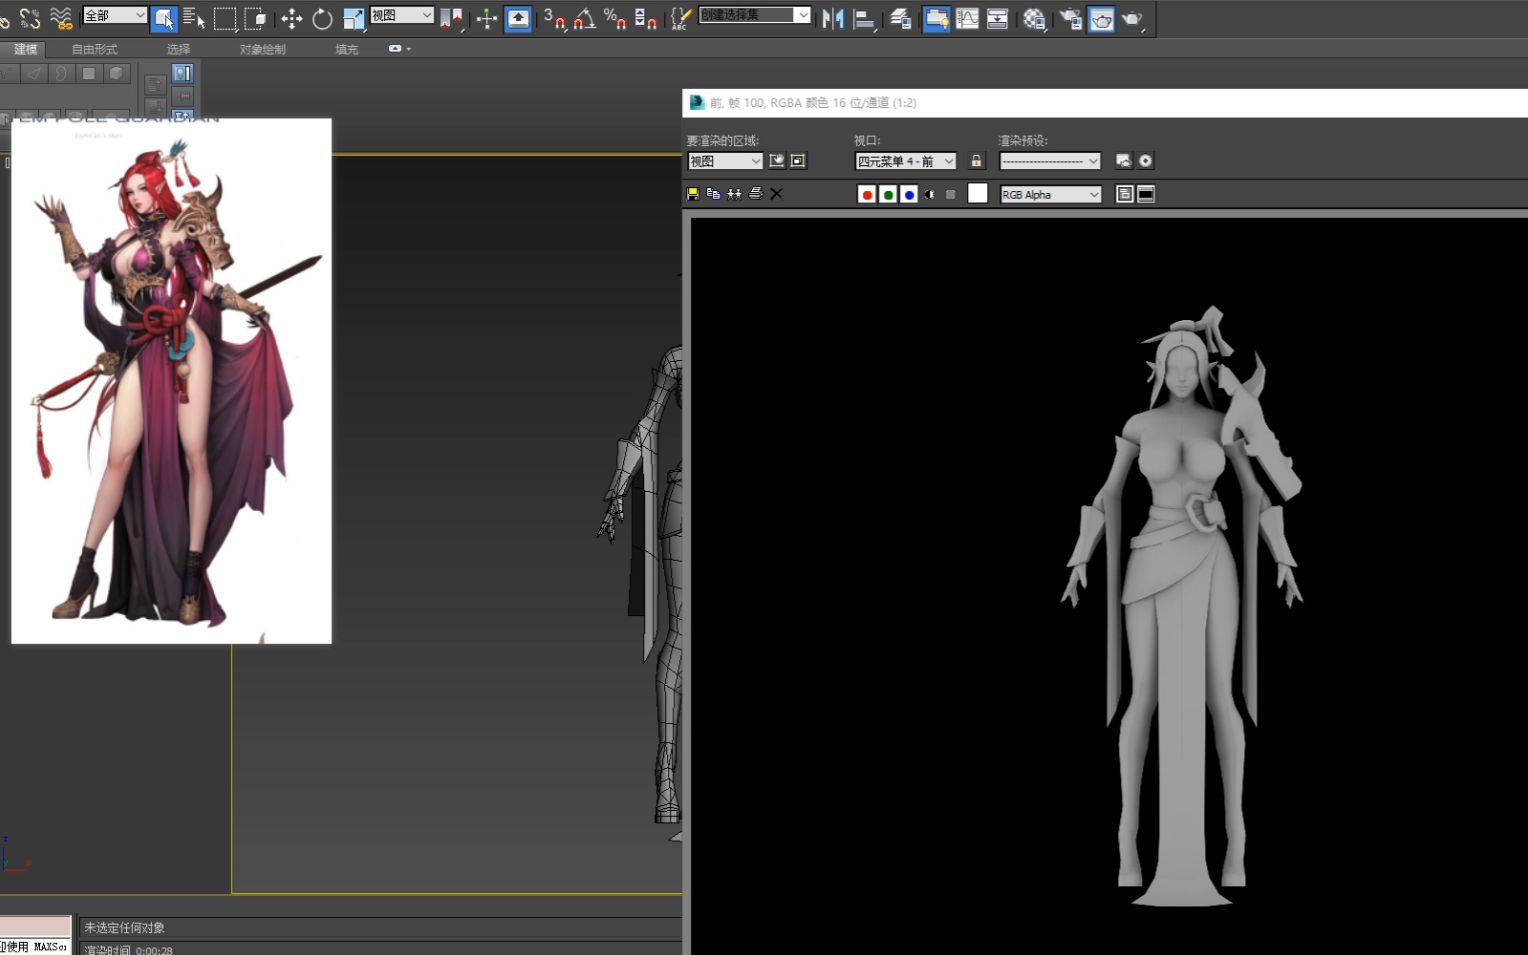This screenshot has height=955, width=1528.
Task: Click the Environment and Effects icon
Action: click(x=1146, y=161)
